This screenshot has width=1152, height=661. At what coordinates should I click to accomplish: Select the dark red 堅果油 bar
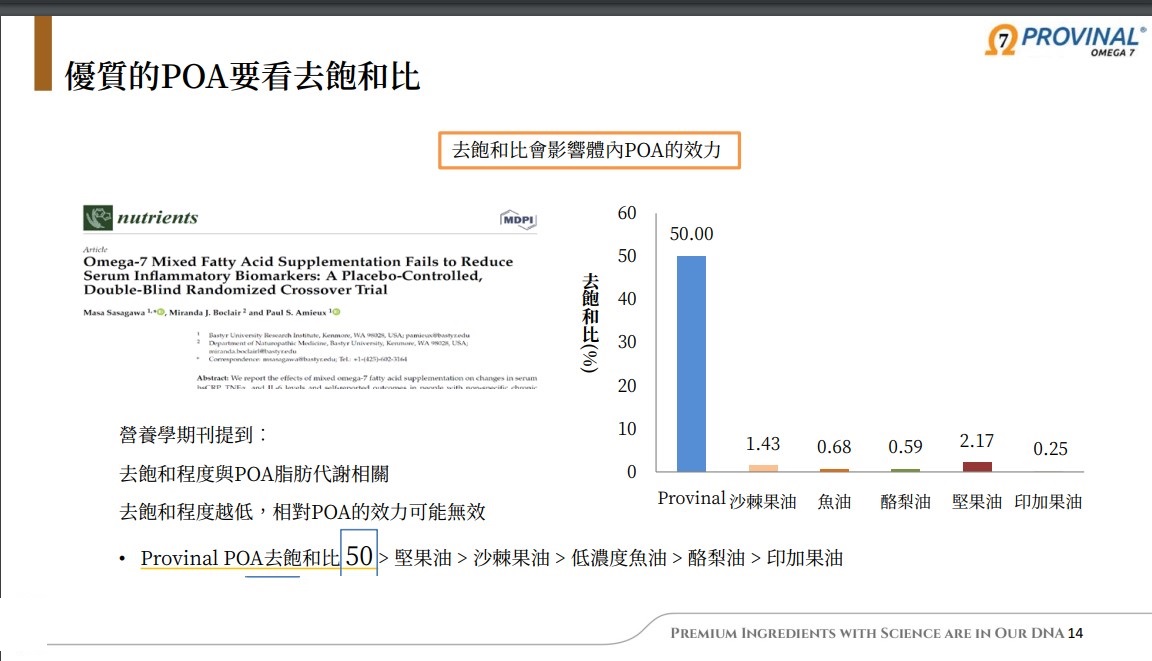point(977,466)
